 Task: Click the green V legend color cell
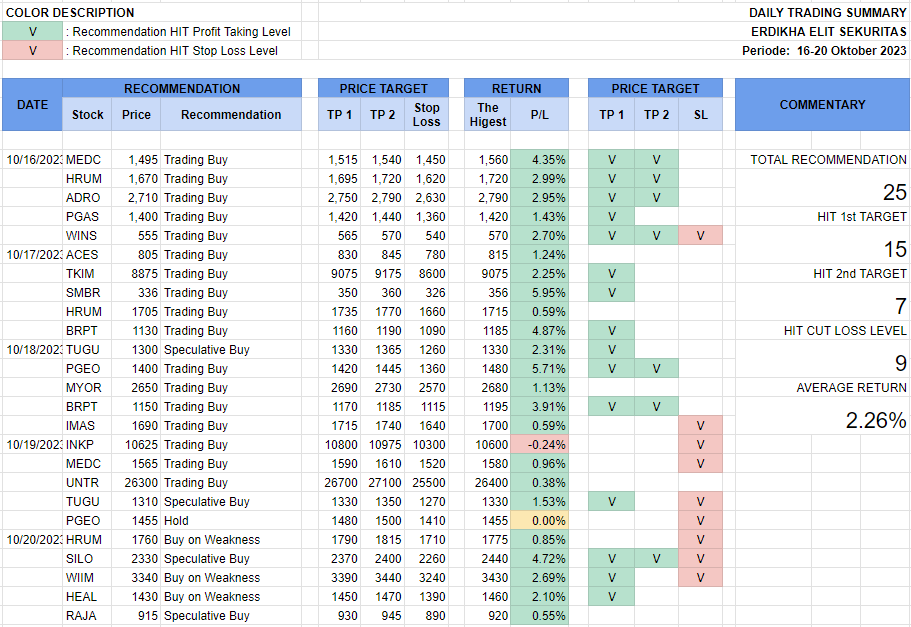click(x=32, y=32)
